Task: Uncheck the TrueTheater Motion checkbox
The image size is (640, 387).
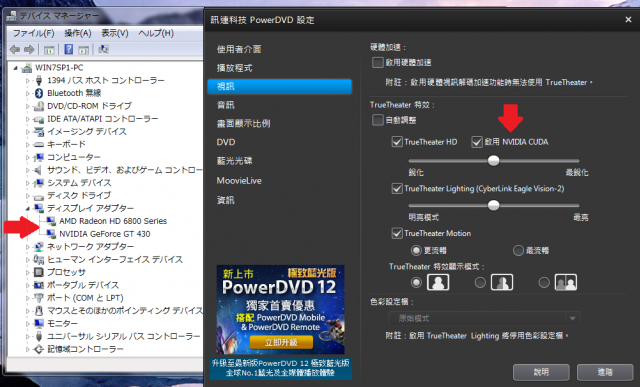Action: click(397, 233)
